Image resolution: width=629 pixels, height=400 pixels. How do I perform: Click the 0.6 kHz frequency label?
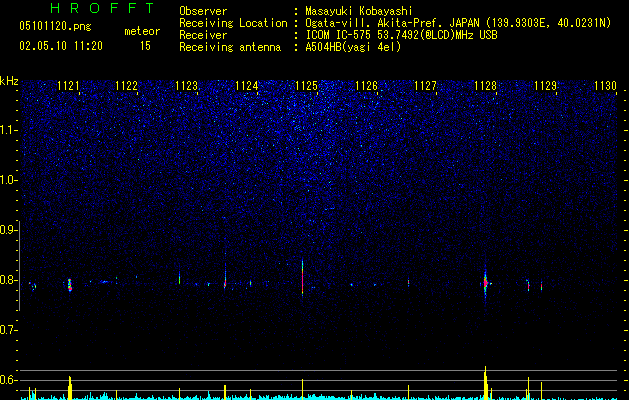click(x=8, y=380)
